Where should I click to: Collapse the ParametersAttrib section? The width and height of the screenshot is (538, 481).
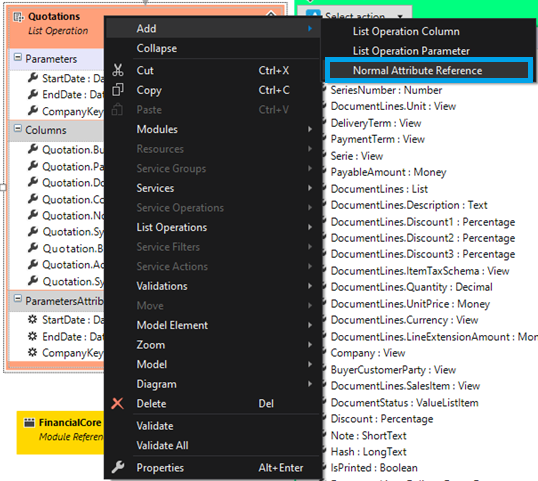17,298
